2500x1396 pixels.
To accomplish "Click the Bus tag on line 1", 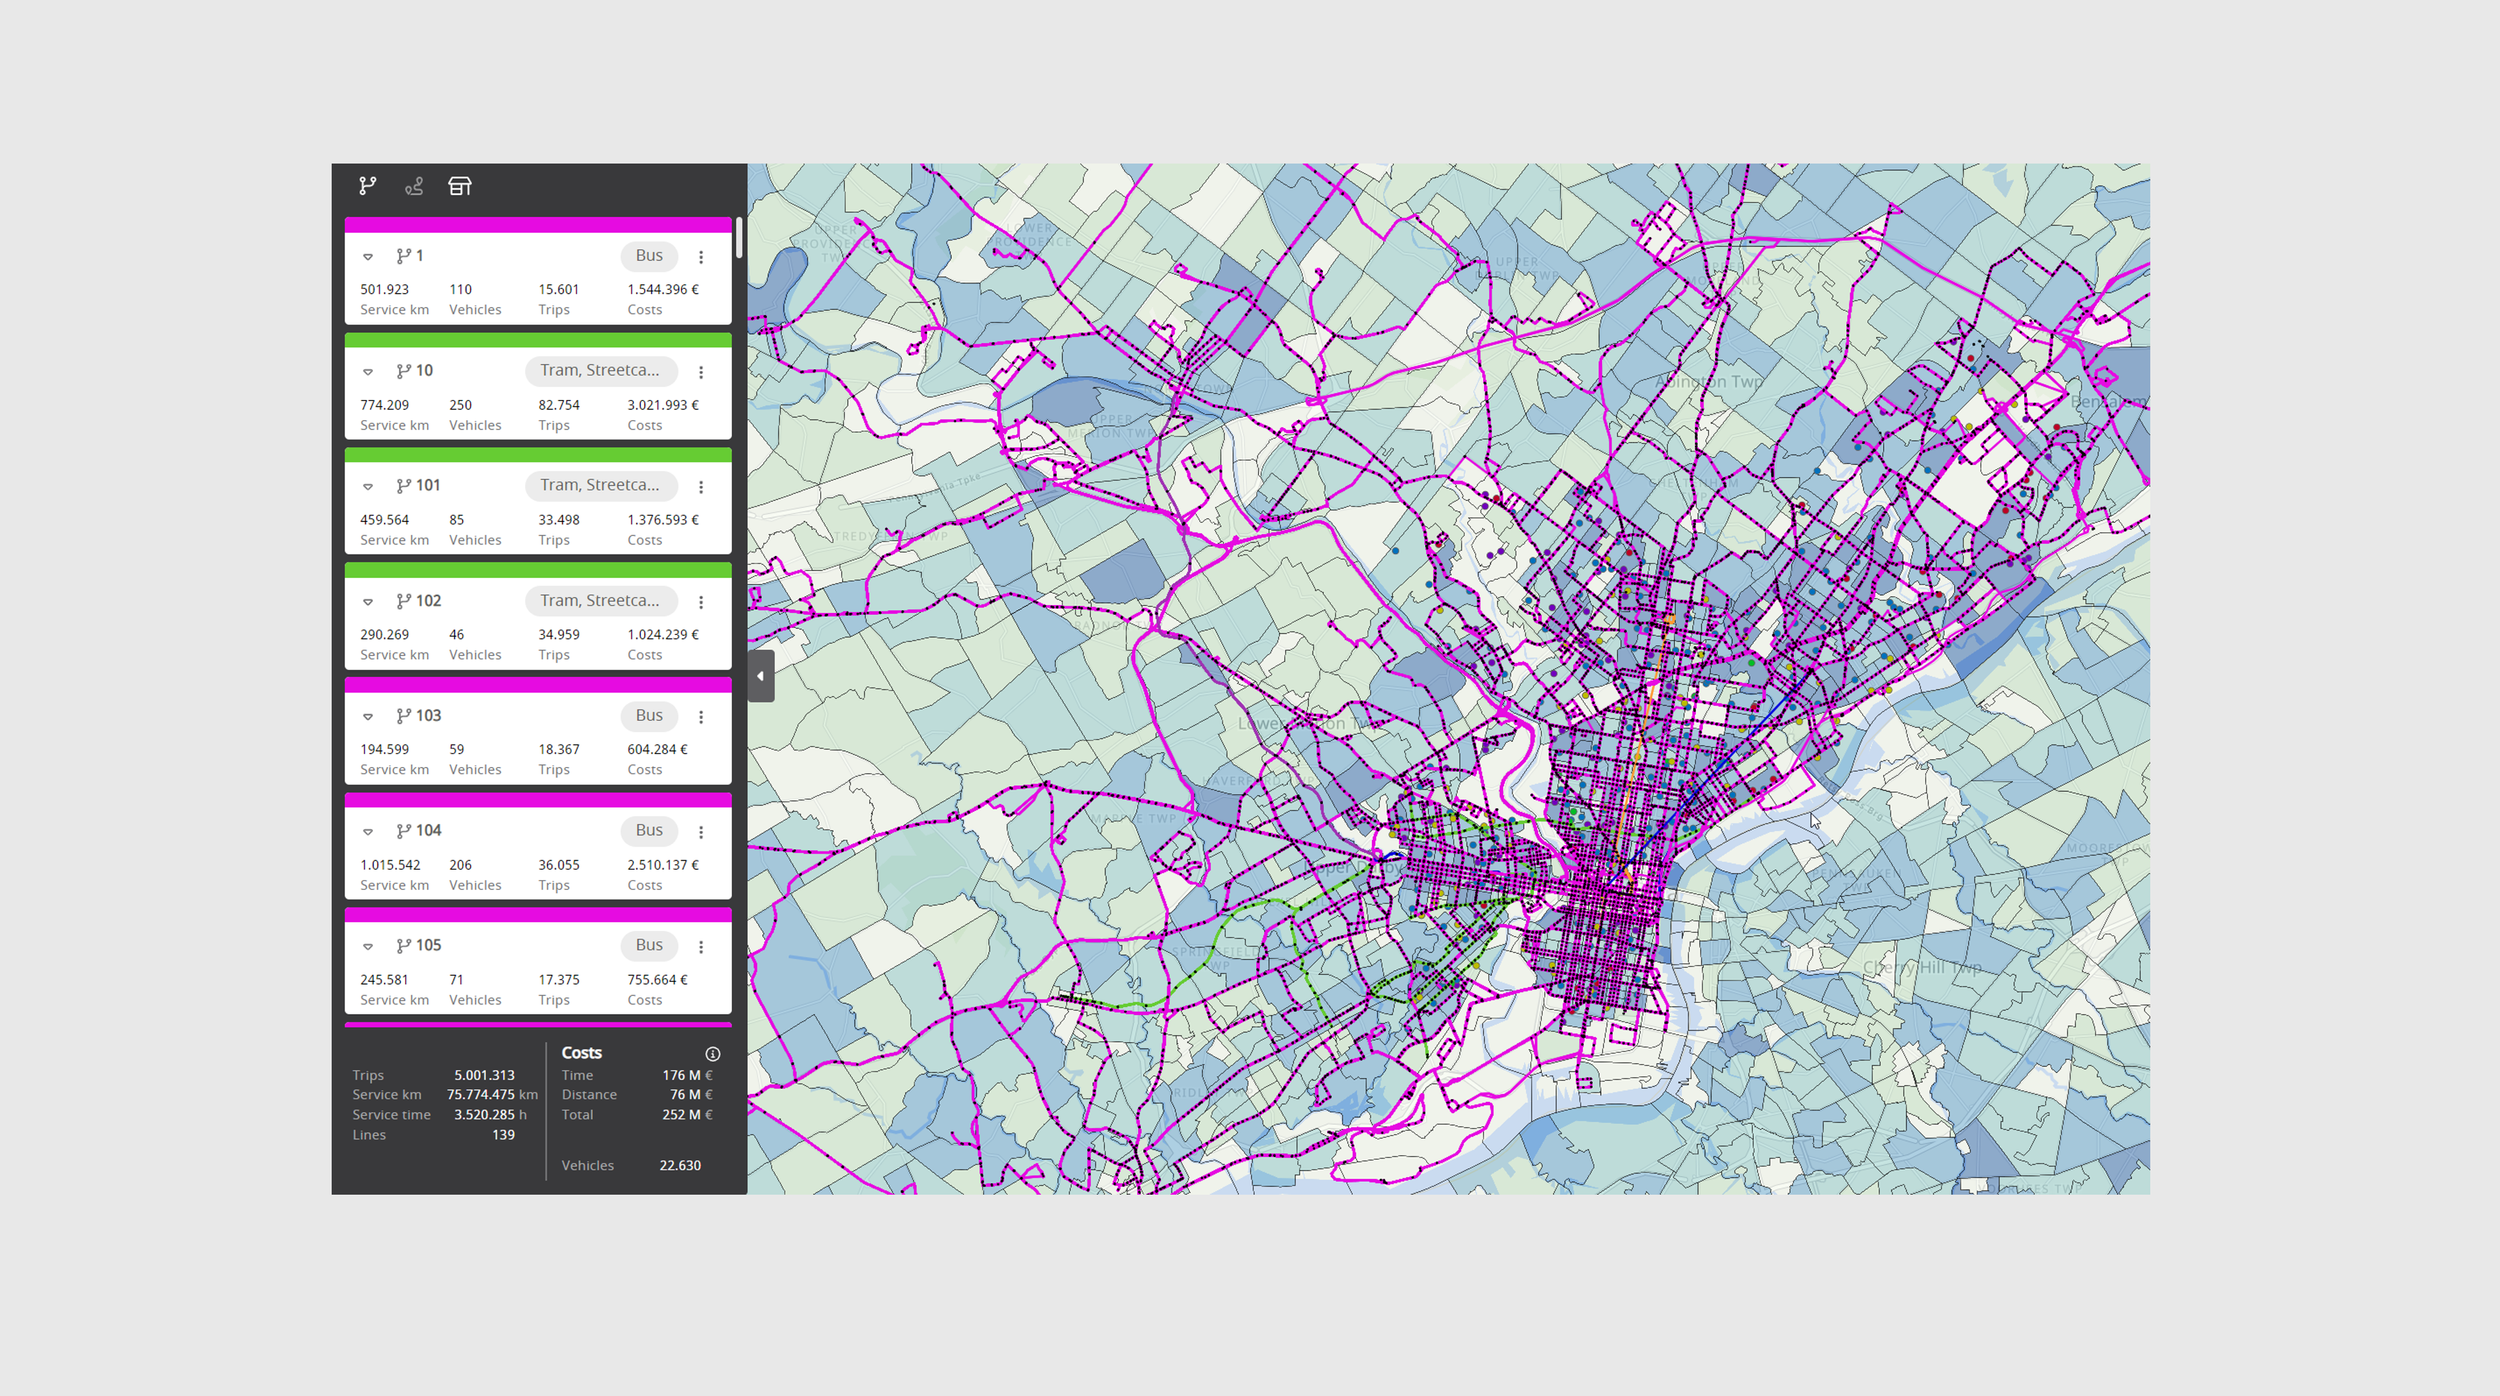I will click(x=649, y=256).
